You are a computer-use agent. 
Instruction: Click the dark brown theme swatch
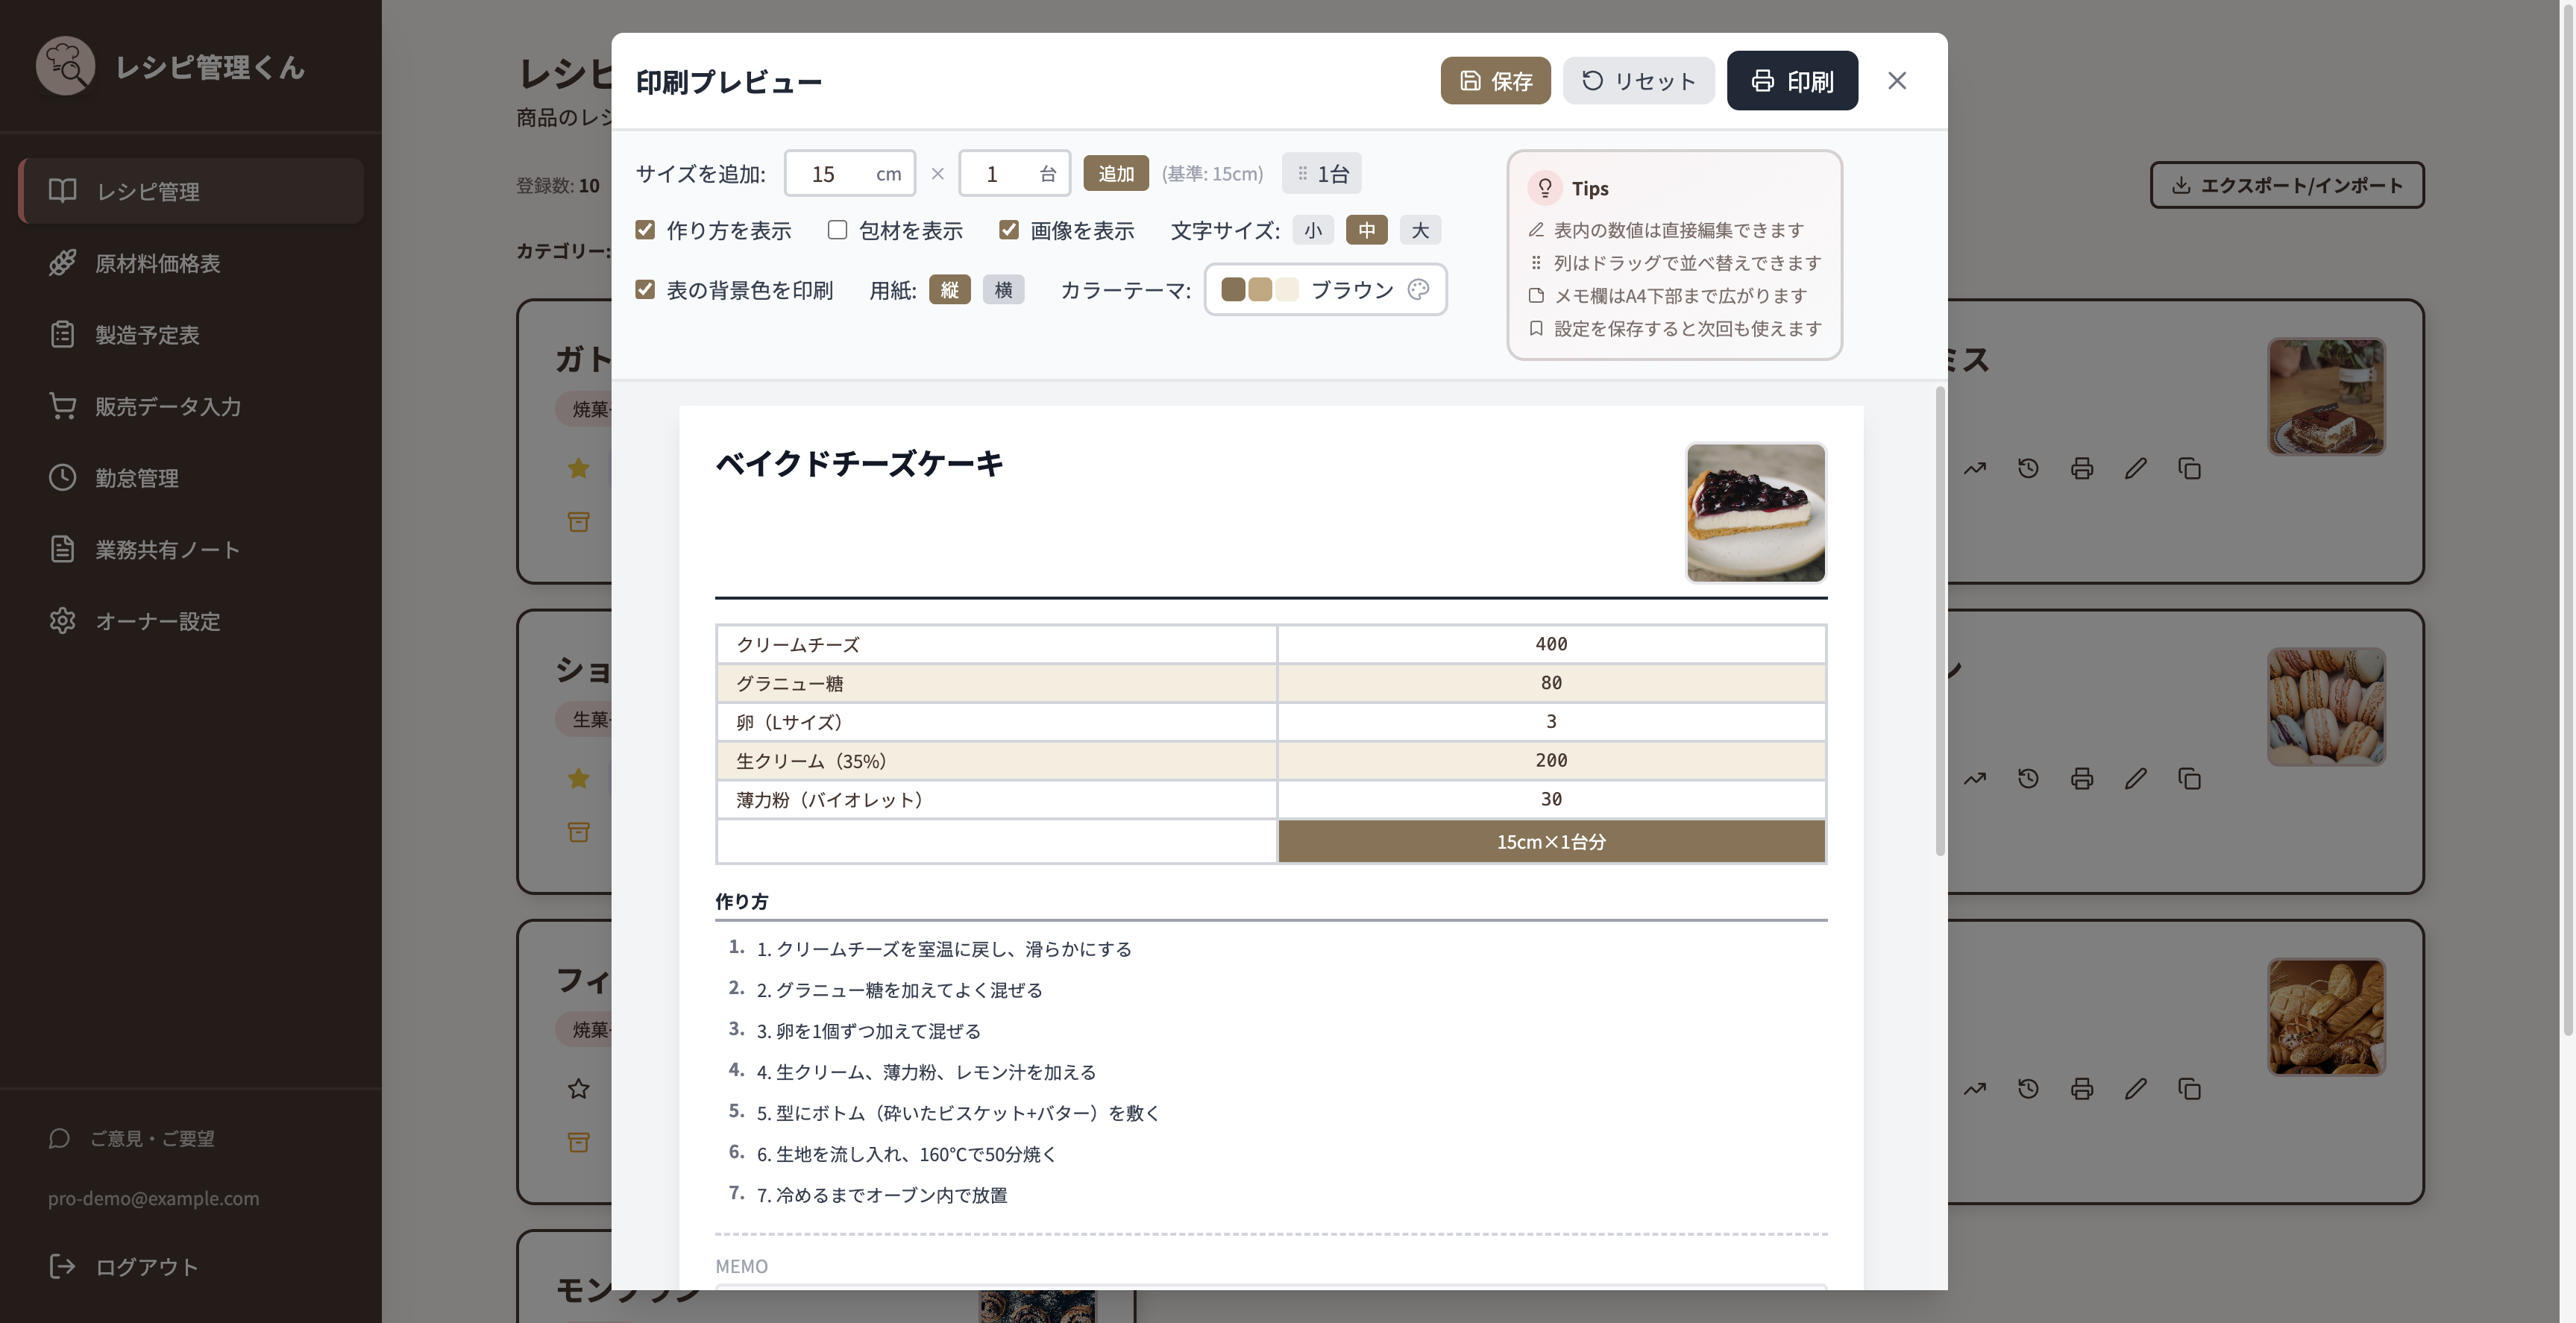click(1233, 289)
